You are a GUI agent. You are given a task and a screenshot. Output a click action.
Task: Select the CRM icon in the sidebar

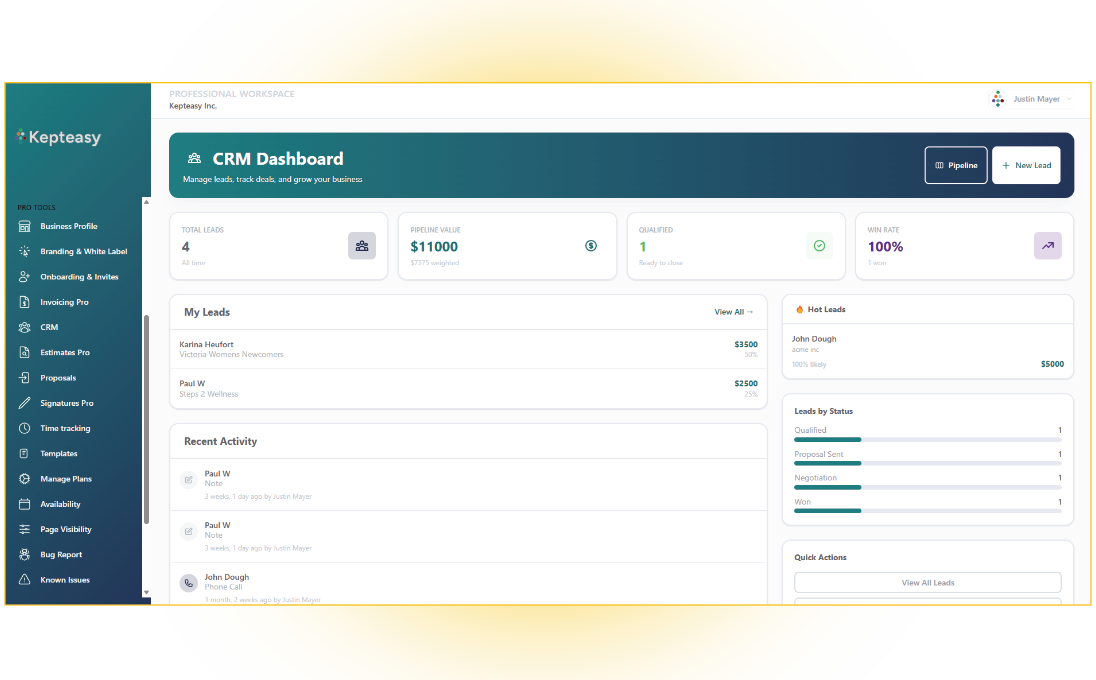click(24, 327)
